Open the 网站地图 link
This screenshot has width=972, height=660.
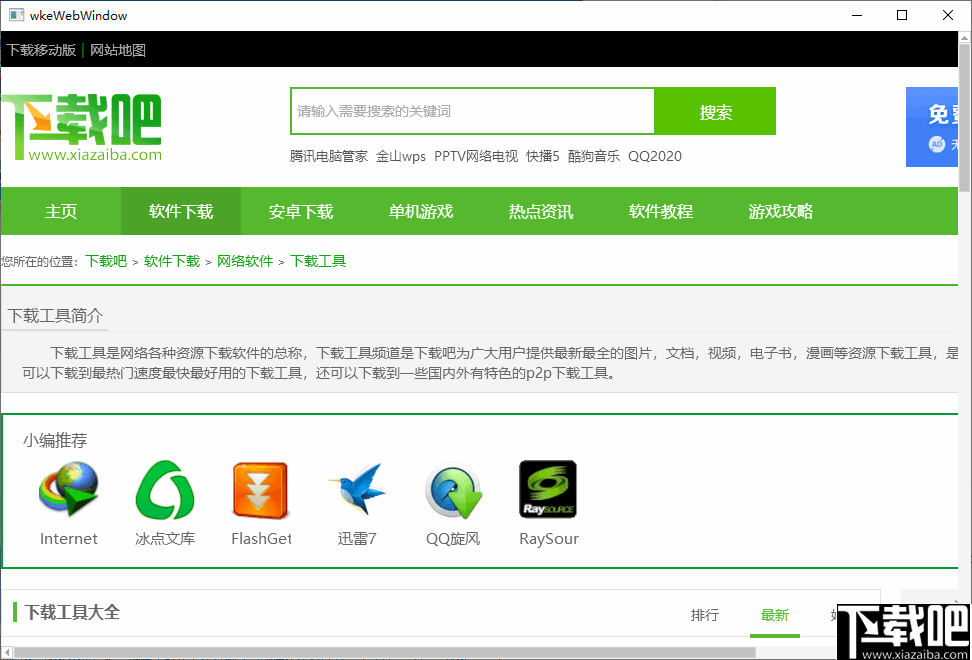point(117,49)
